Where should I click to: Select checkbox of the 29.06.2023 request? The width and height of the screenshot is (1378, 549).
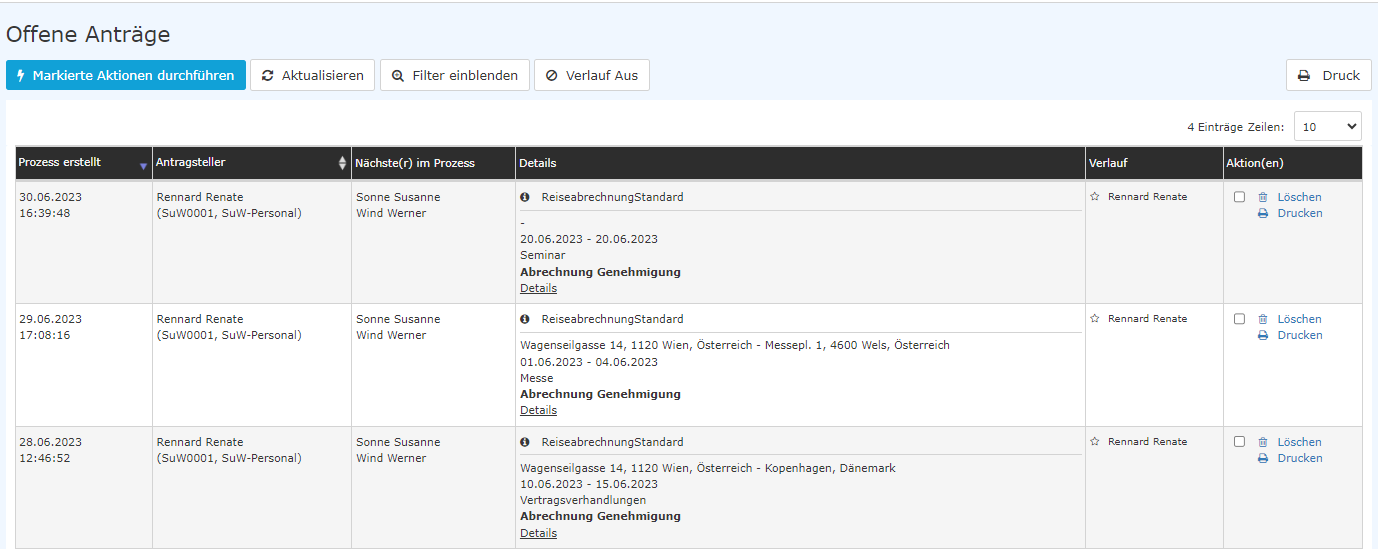tap(1239, 319)
